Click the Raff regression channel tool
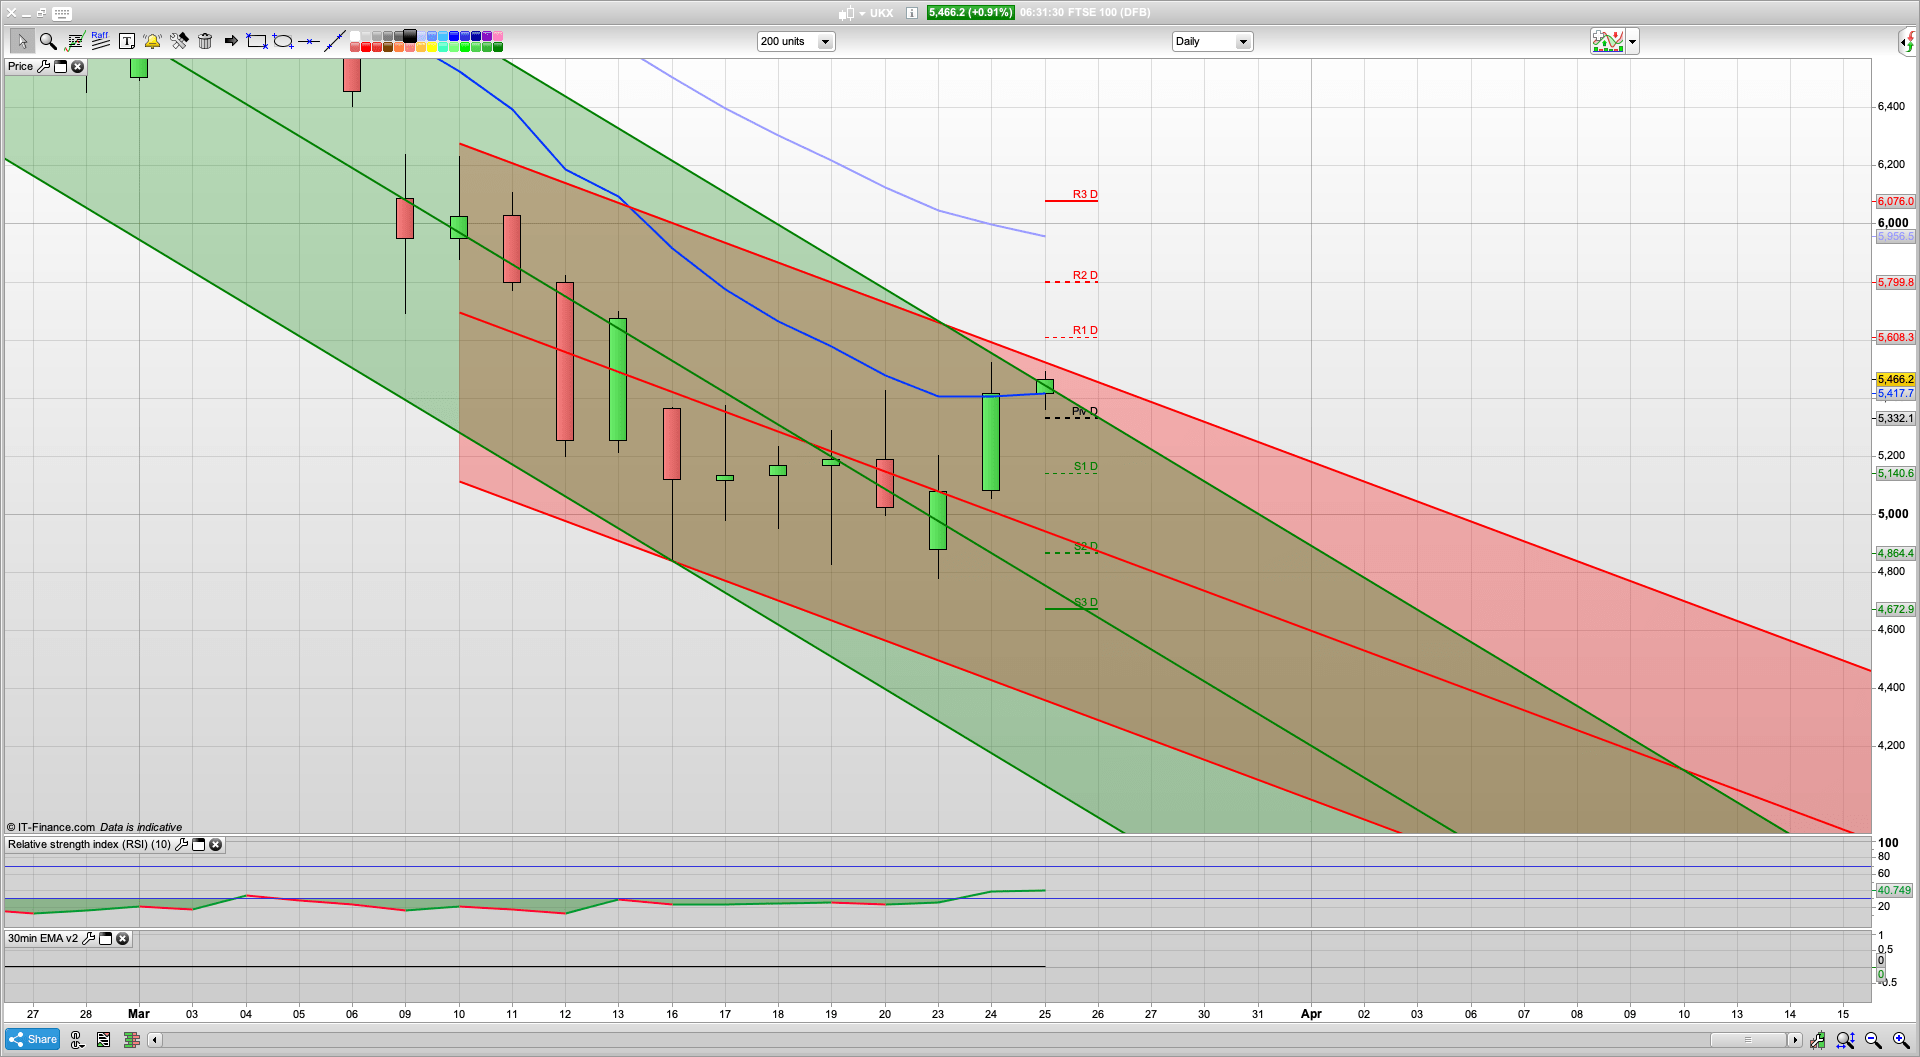This screenshot has width=1920, height=1057. (100, 40)
